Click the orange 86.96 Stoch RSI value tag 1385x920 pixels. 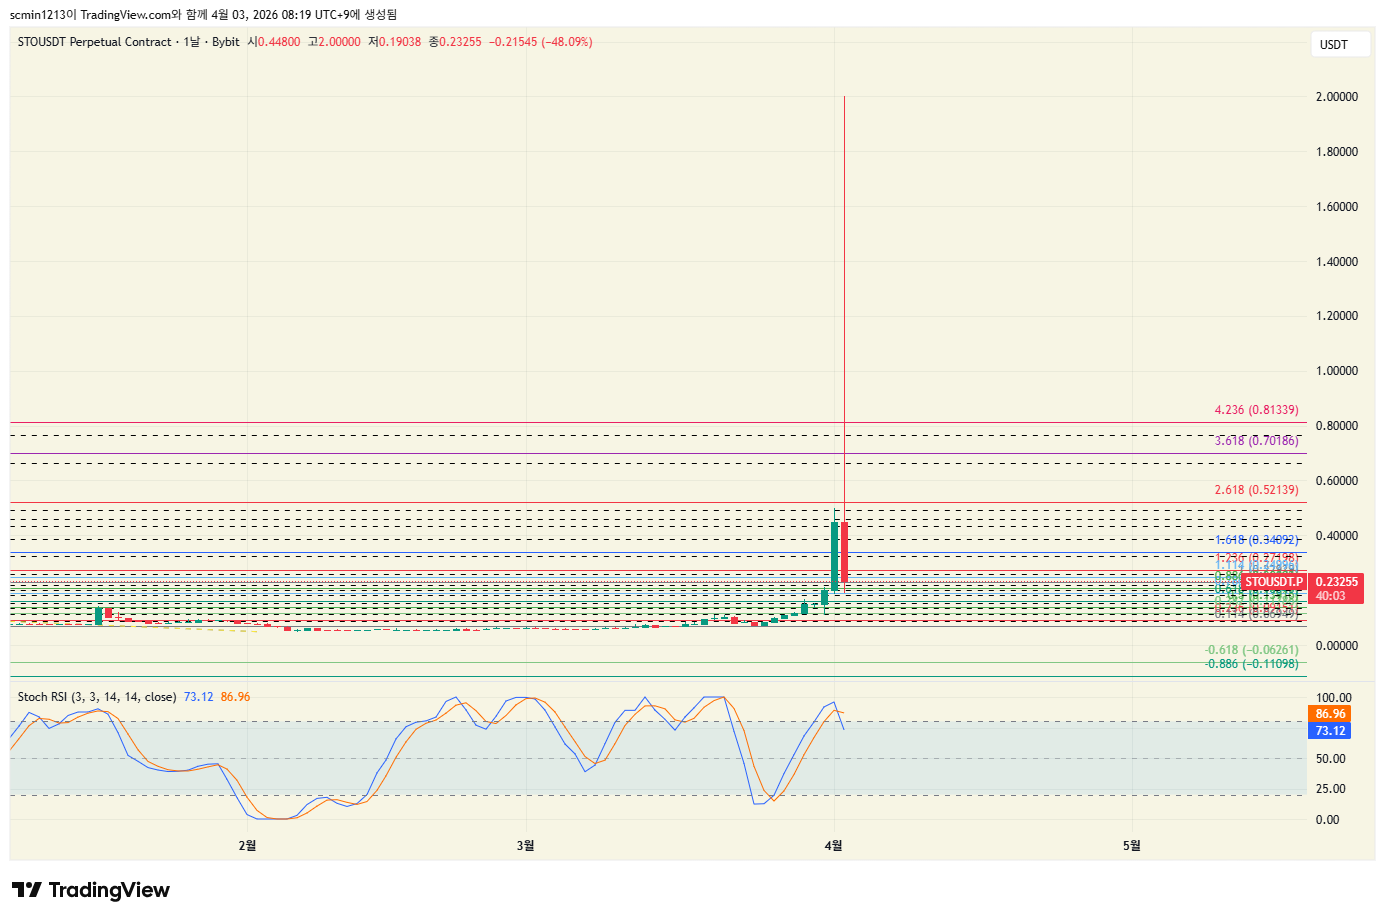(x=1330, y=714)
